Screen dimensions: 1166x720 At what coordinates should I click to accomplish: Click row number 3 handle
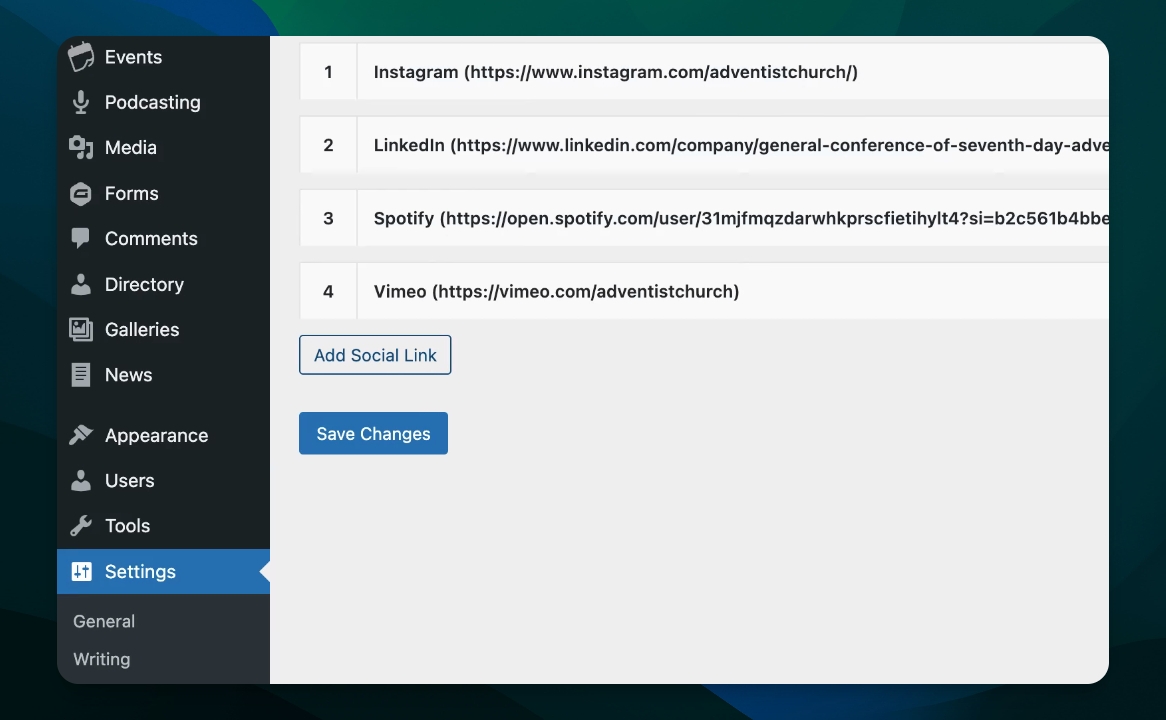[x=328, y=218]
